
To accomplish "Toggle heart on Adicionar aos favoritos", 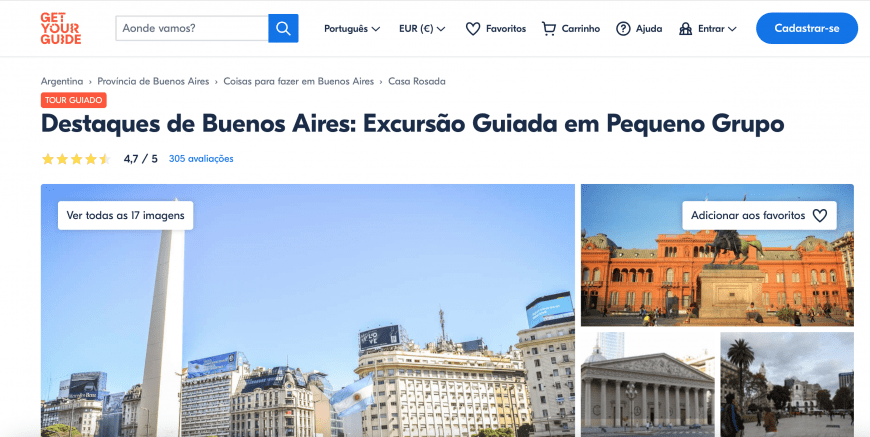I will pos(820,215).
